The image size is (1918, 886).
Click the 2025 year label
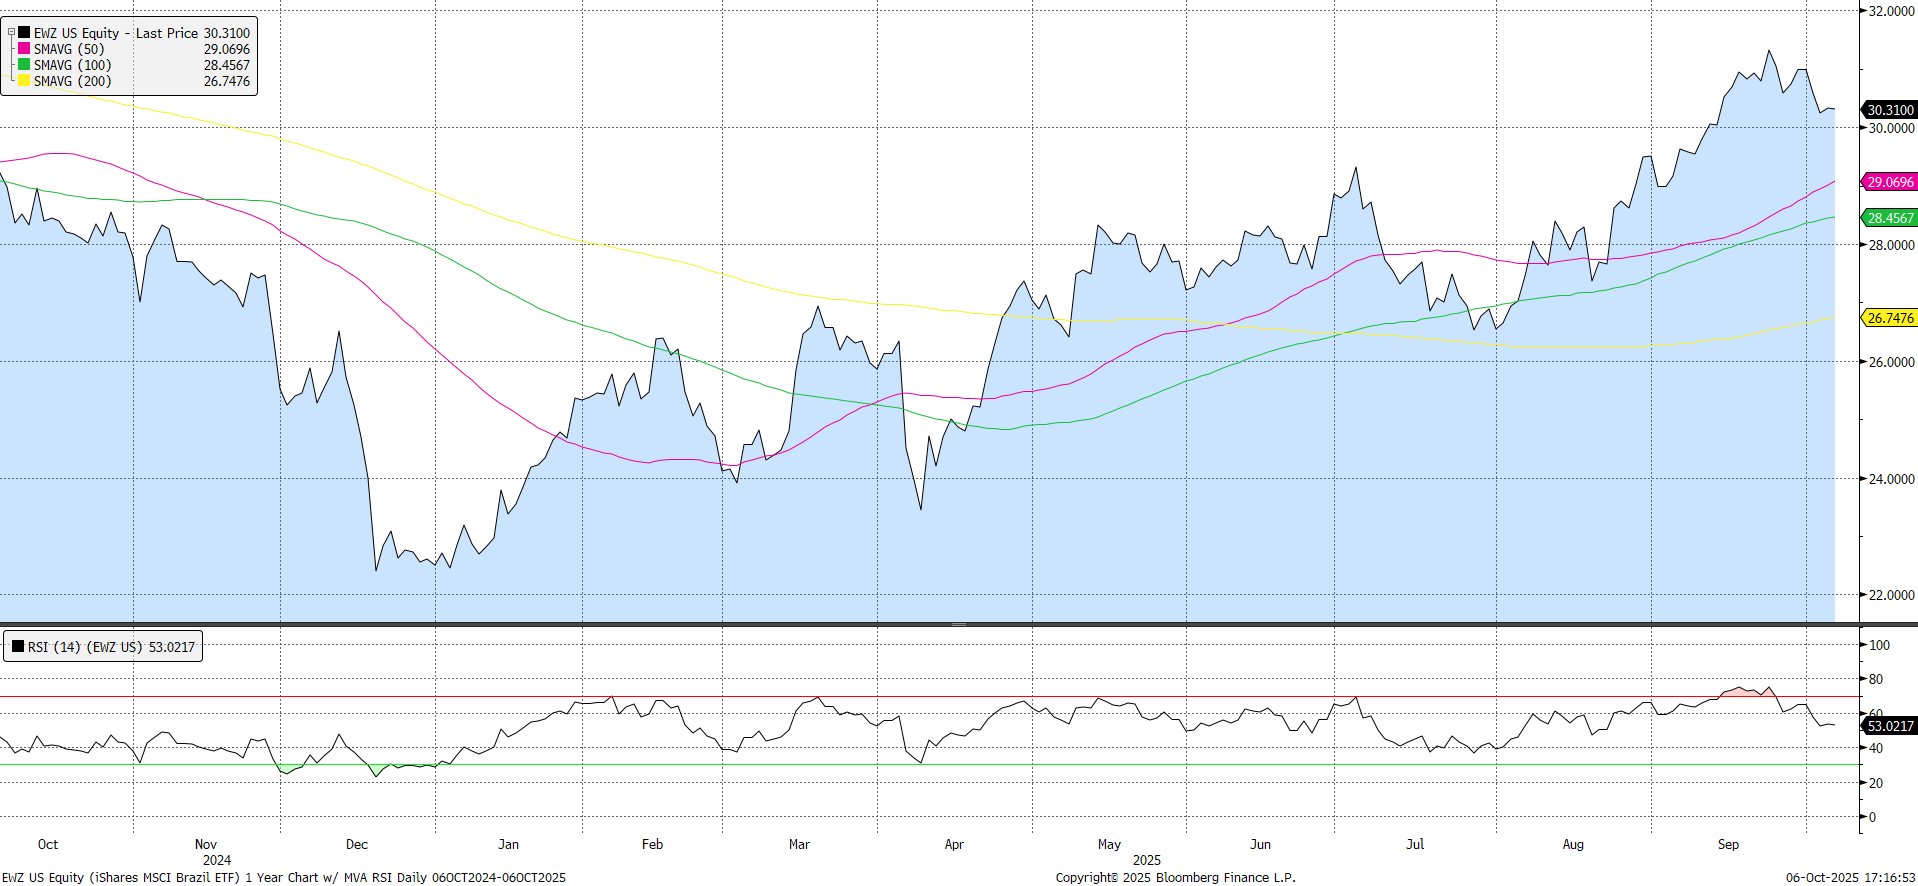click(1147, 860)
